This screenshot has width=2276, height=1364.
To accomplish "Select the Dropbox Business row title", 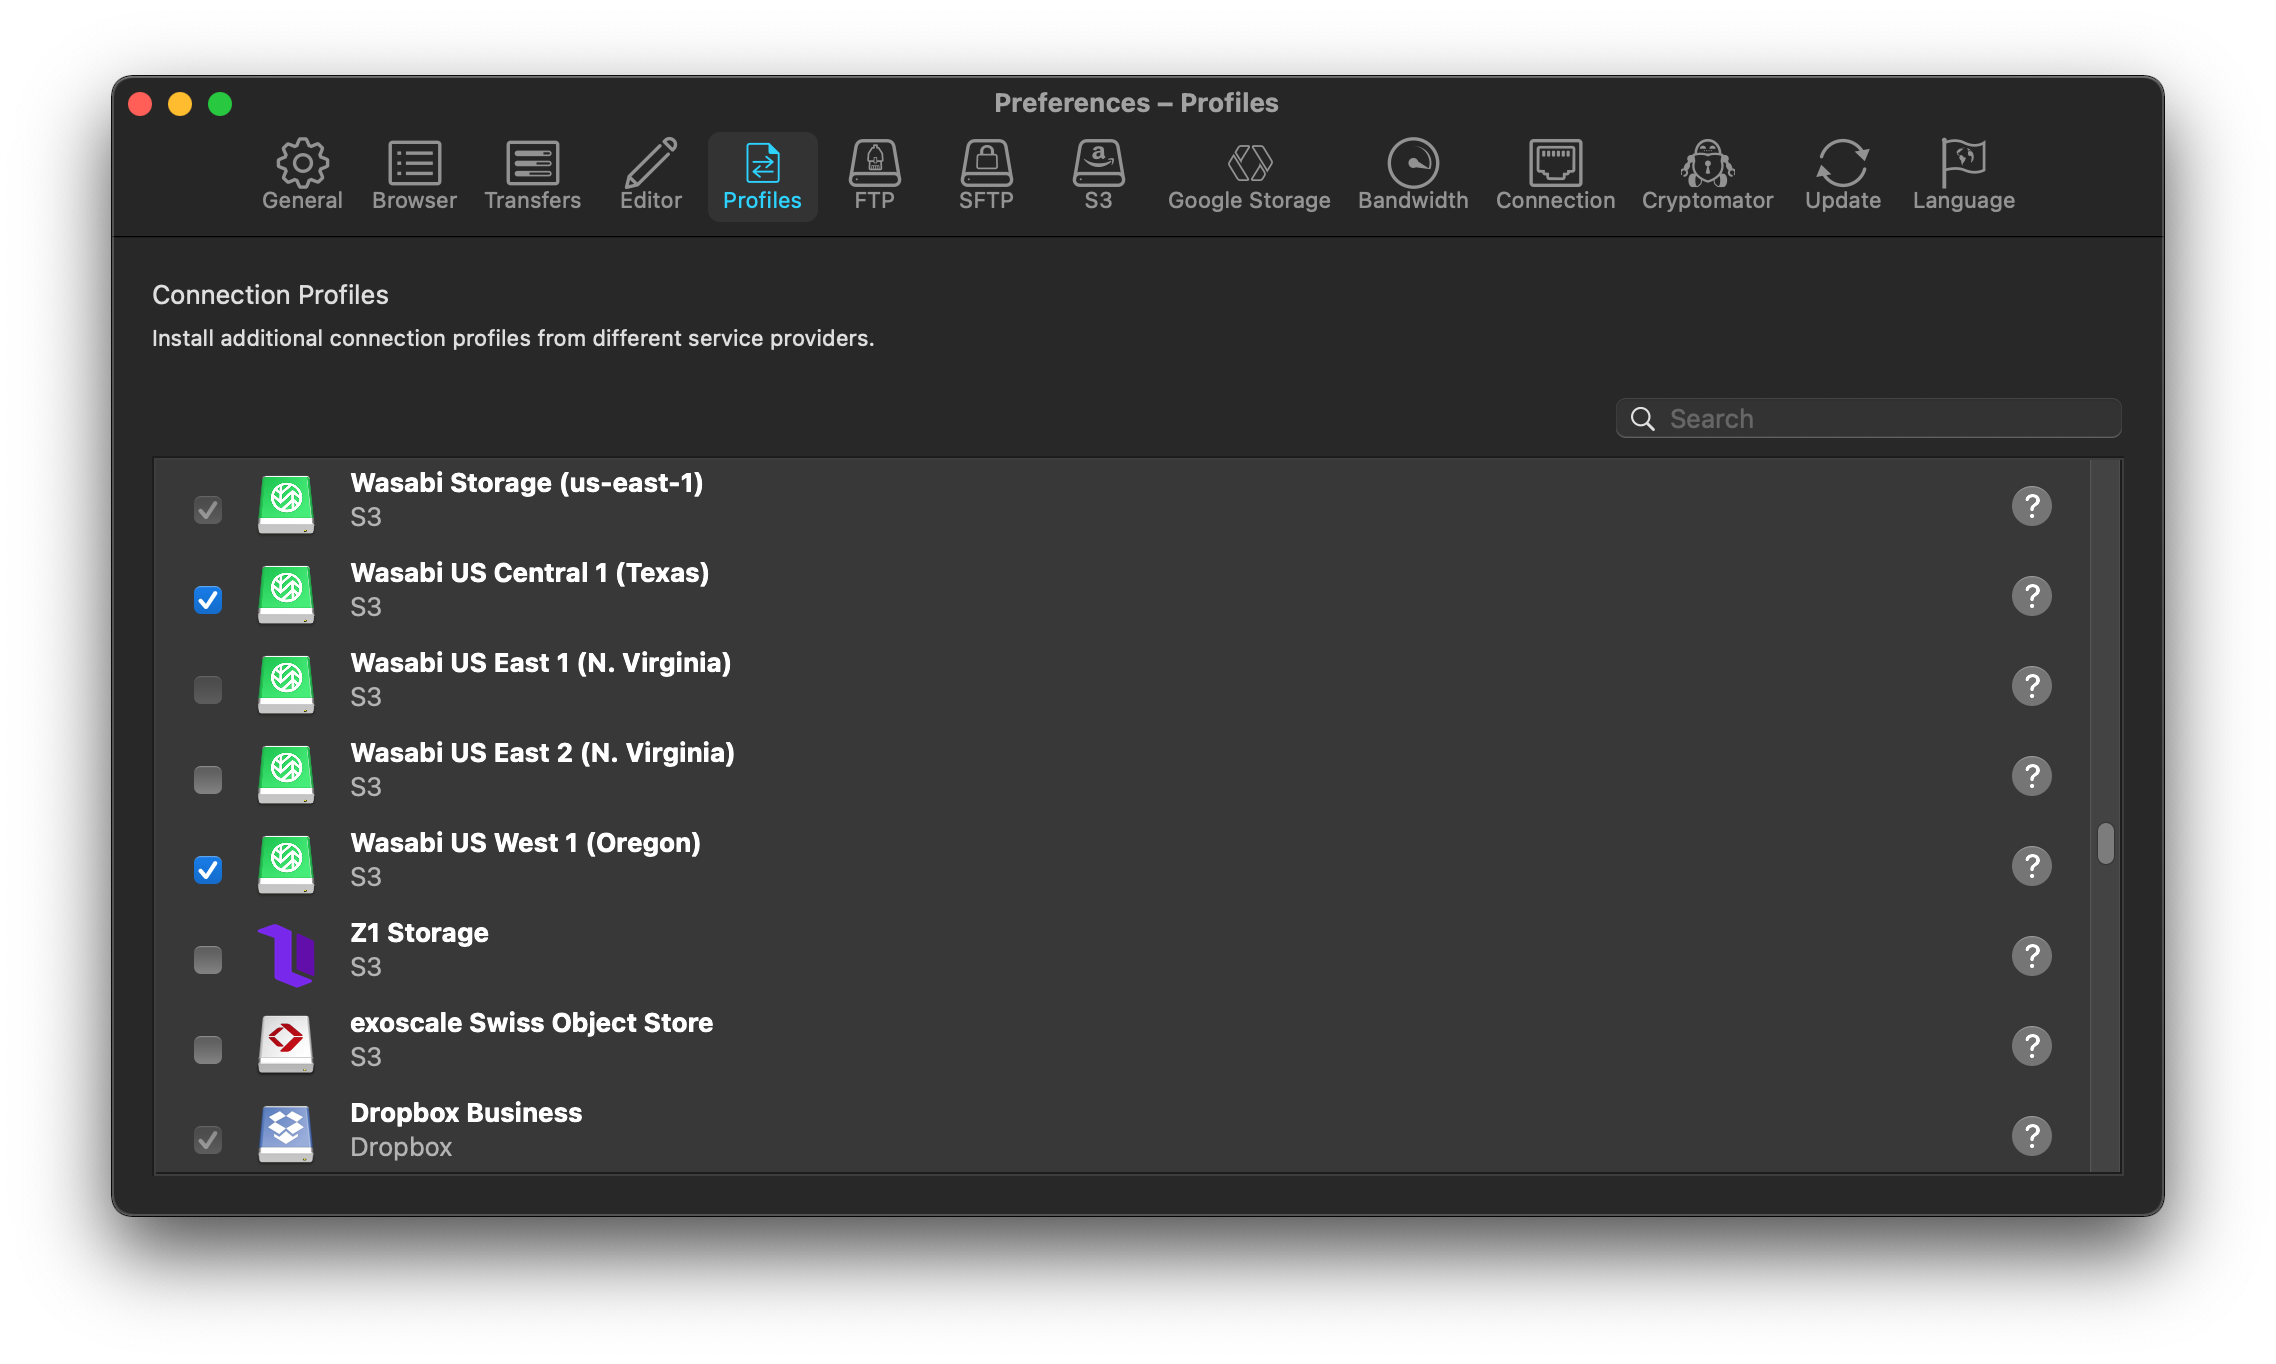I will pyautogui.click(x=466, y=1113).
